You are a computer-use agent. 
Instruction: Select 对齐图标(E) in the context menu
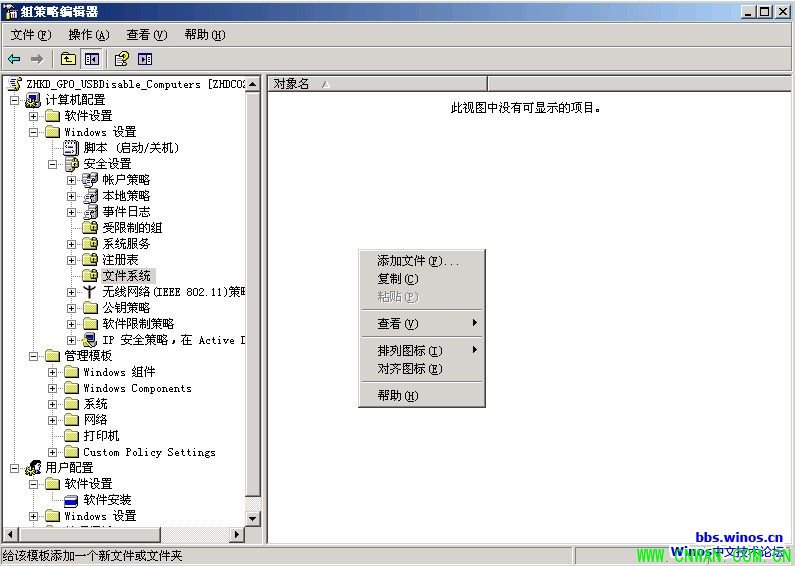[409, 369]
